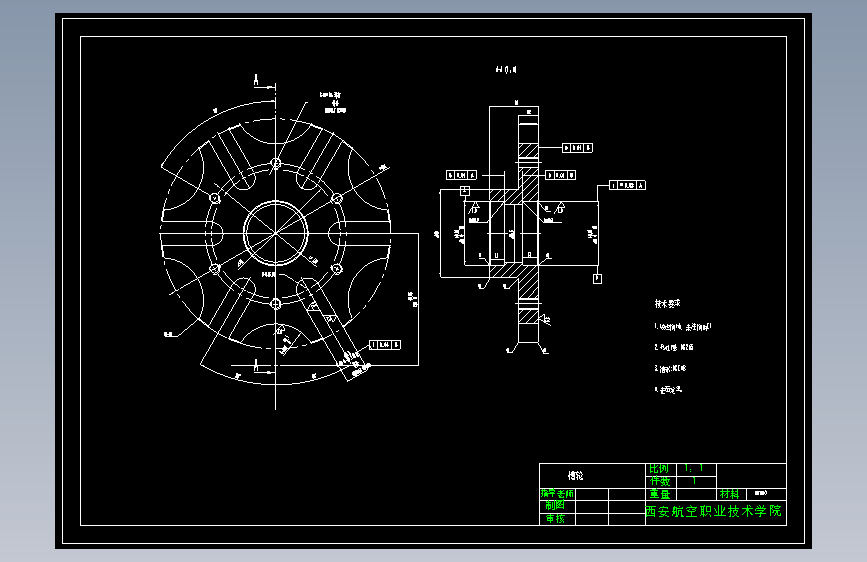
Task: Click technical requirement line number 4
Action: click(x=668, y=389)
